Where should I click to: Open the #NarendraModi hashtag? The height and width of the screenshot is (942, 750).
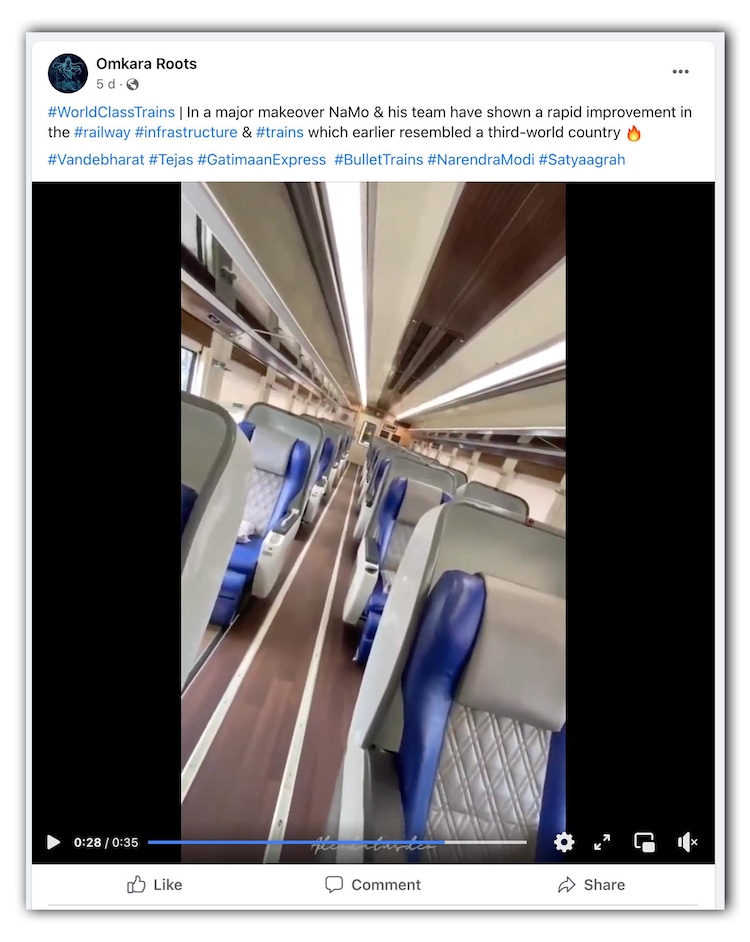tap(481, 160)
